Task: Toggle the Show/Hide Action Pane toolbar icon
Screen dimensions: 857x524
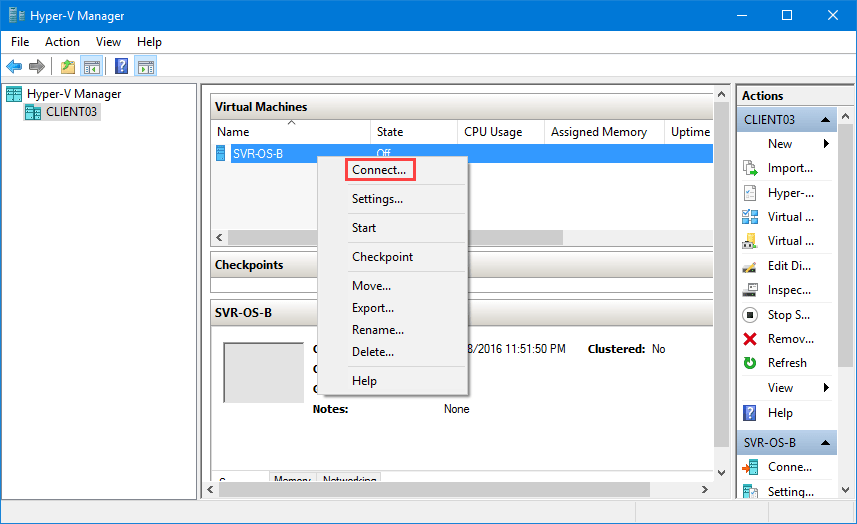Action: pyautogui.click(x=146, y=67)
